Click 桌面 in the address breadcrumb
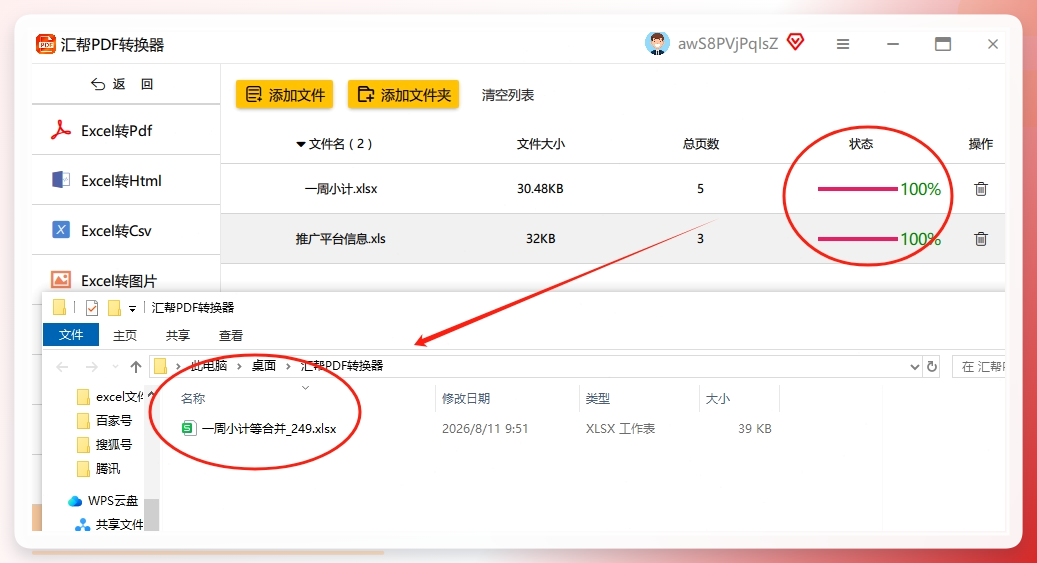The height and width of the screenshot is (563, 1037). [263, 366]
